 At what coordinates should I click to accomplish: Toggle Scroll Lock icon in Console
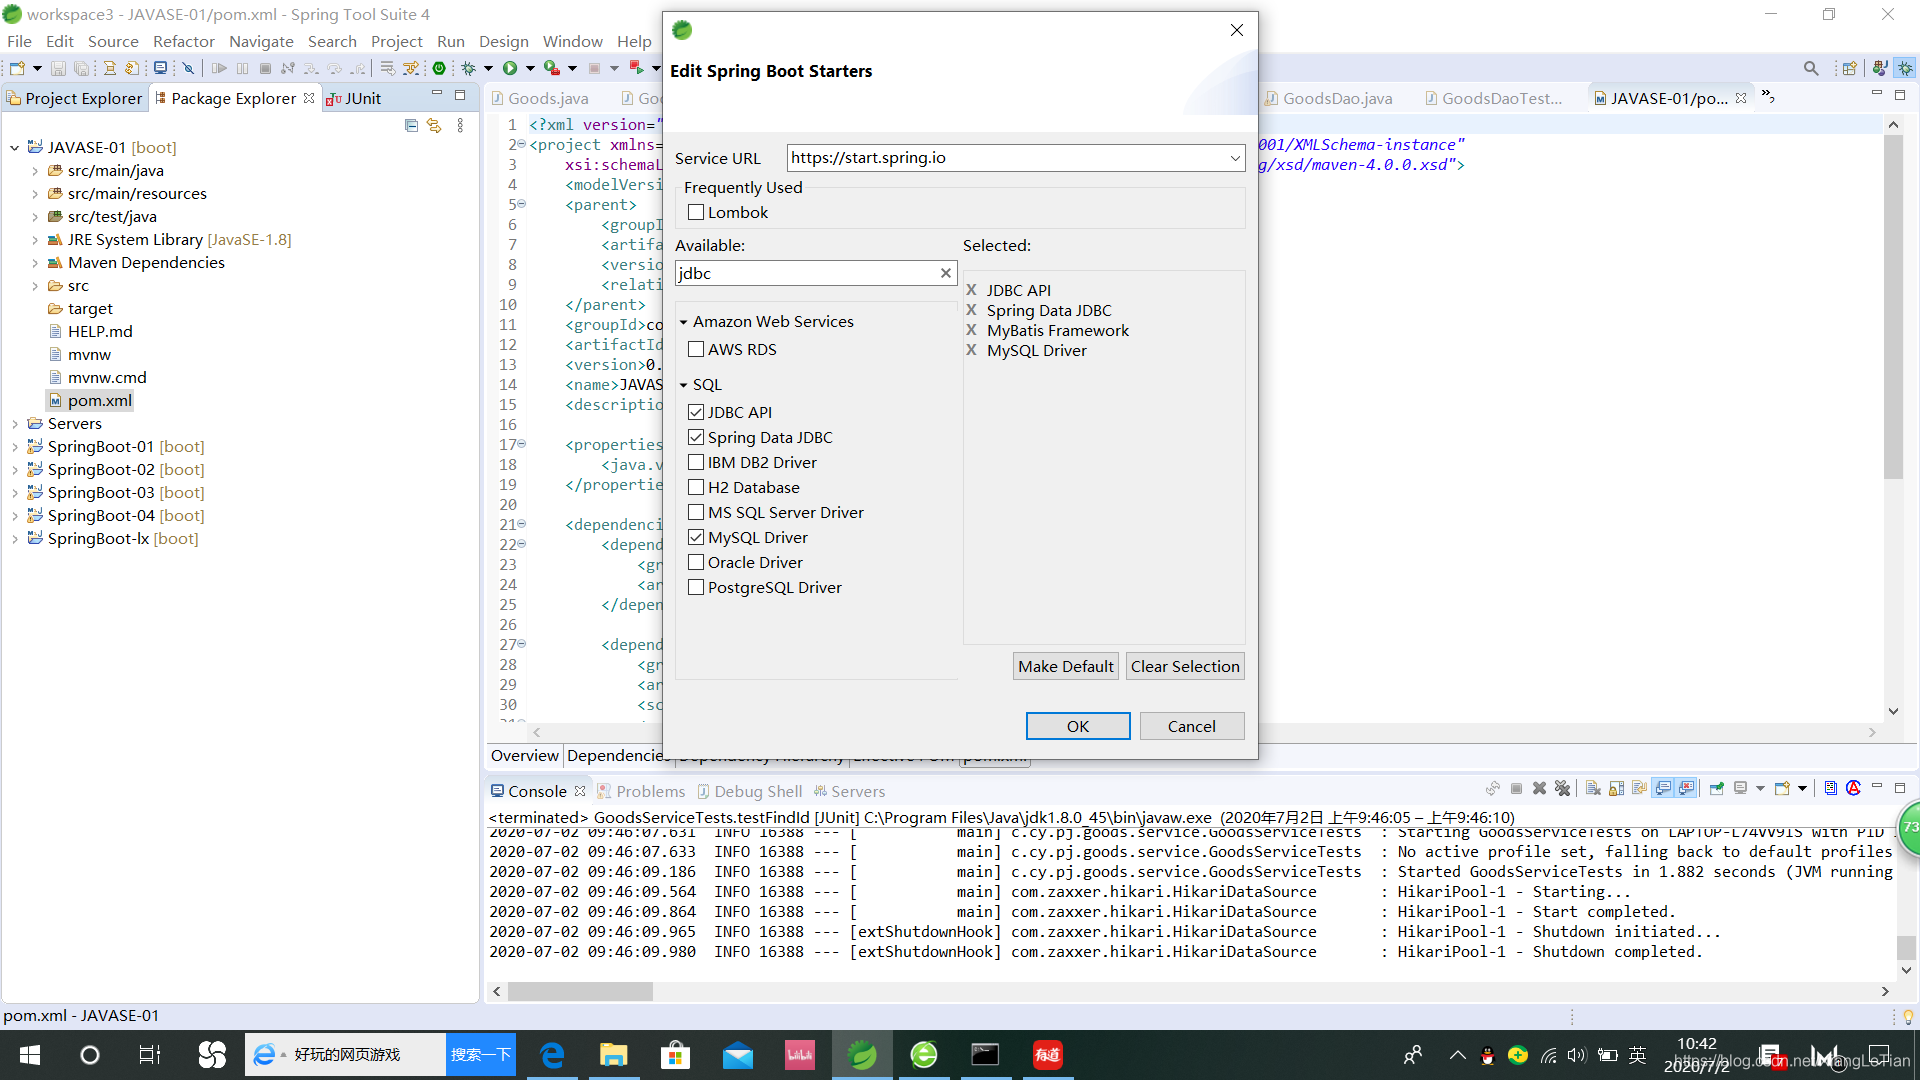click(1616, 789)
